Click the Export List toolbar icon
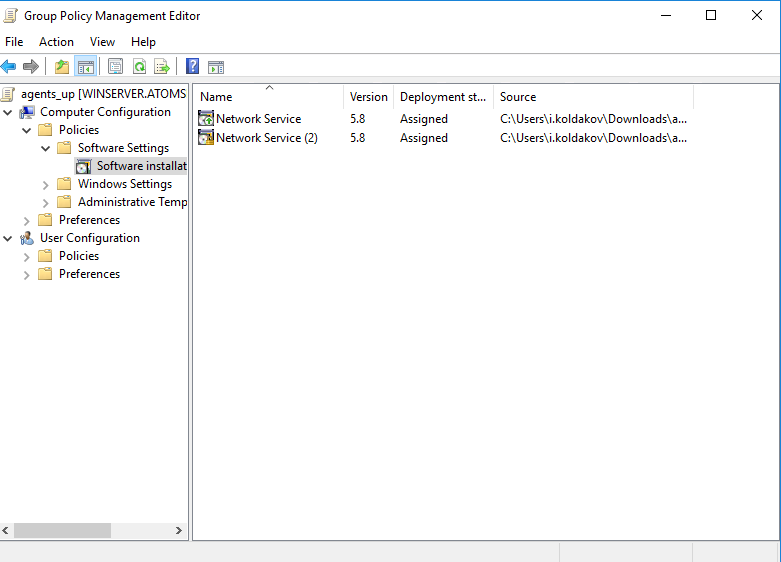Screen dimensions: 781x562 click(x=162, y=67)
